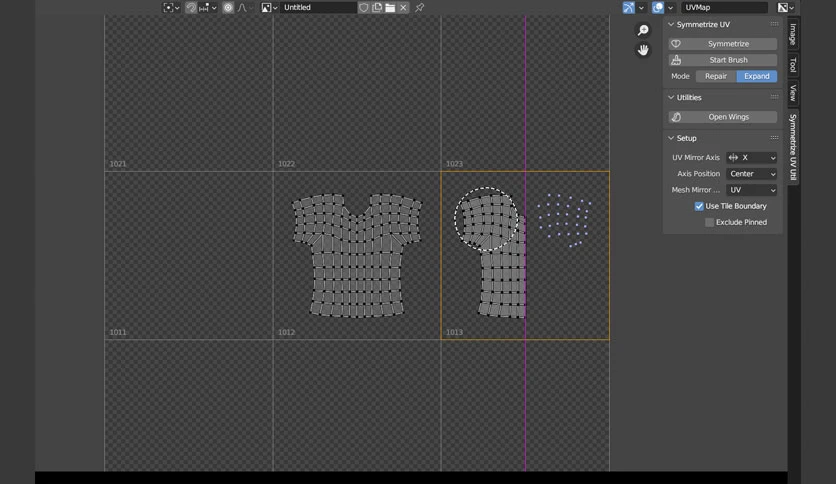Grab Symmetrize UV panel drag handle
This screenshot has height=484, width=836.
774,24
